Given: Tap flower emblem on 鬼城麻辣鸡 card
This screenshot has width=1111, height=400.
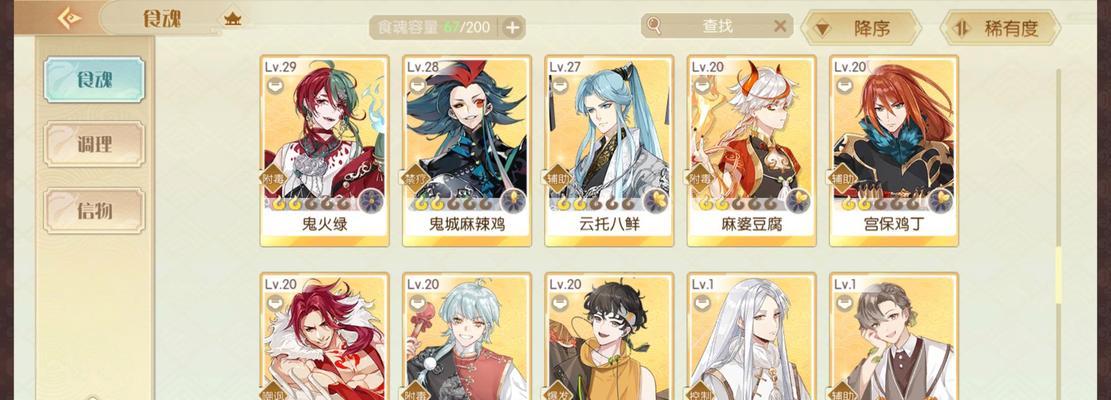Looking at the screenshot, I should 513,201.
